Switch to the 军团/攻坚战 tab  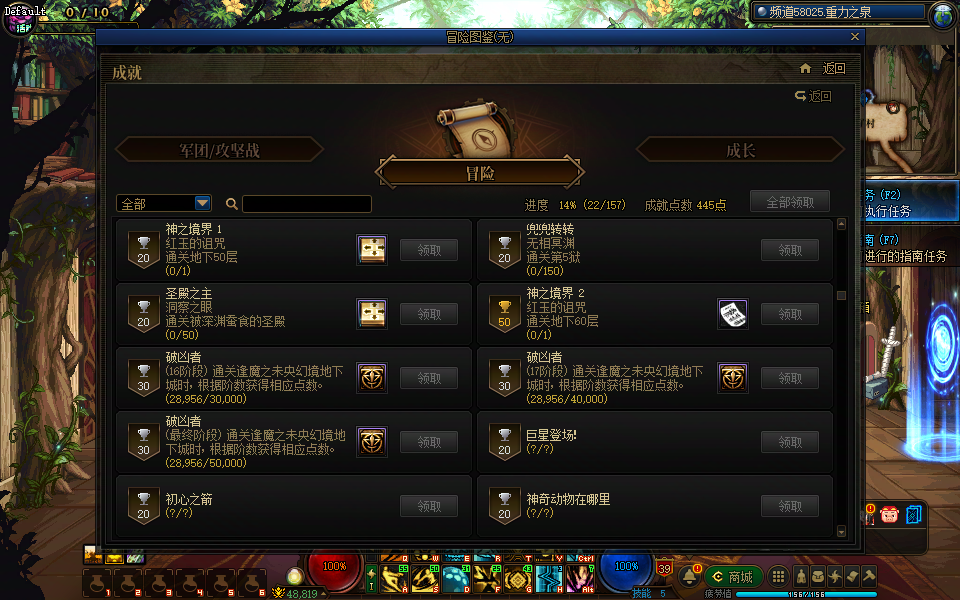pyautogui.click(x=219, y=150)
